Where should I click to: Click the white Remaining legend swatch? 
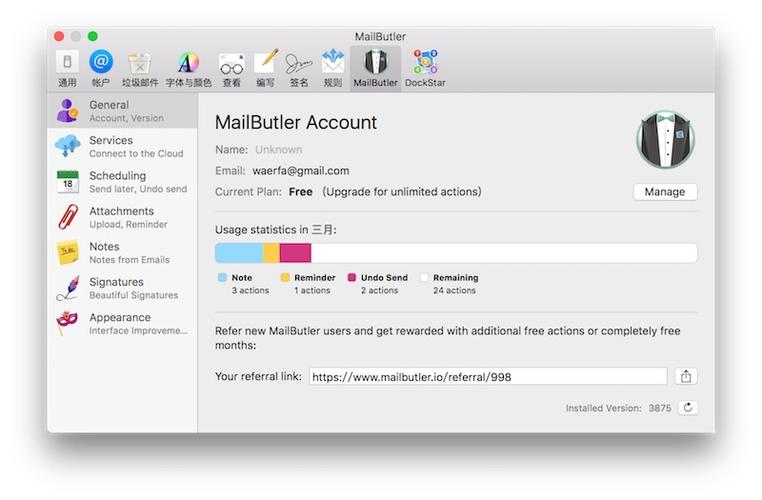(x=424, y=277)
